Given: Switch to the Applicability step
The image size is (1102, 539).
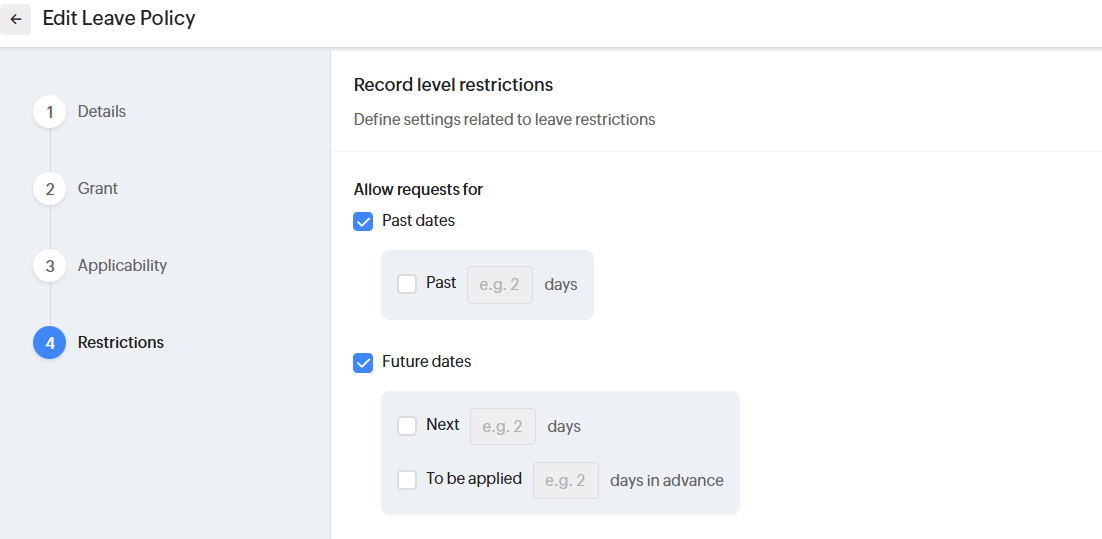Looking at the screenshot, I should click(x=122, y=266).
